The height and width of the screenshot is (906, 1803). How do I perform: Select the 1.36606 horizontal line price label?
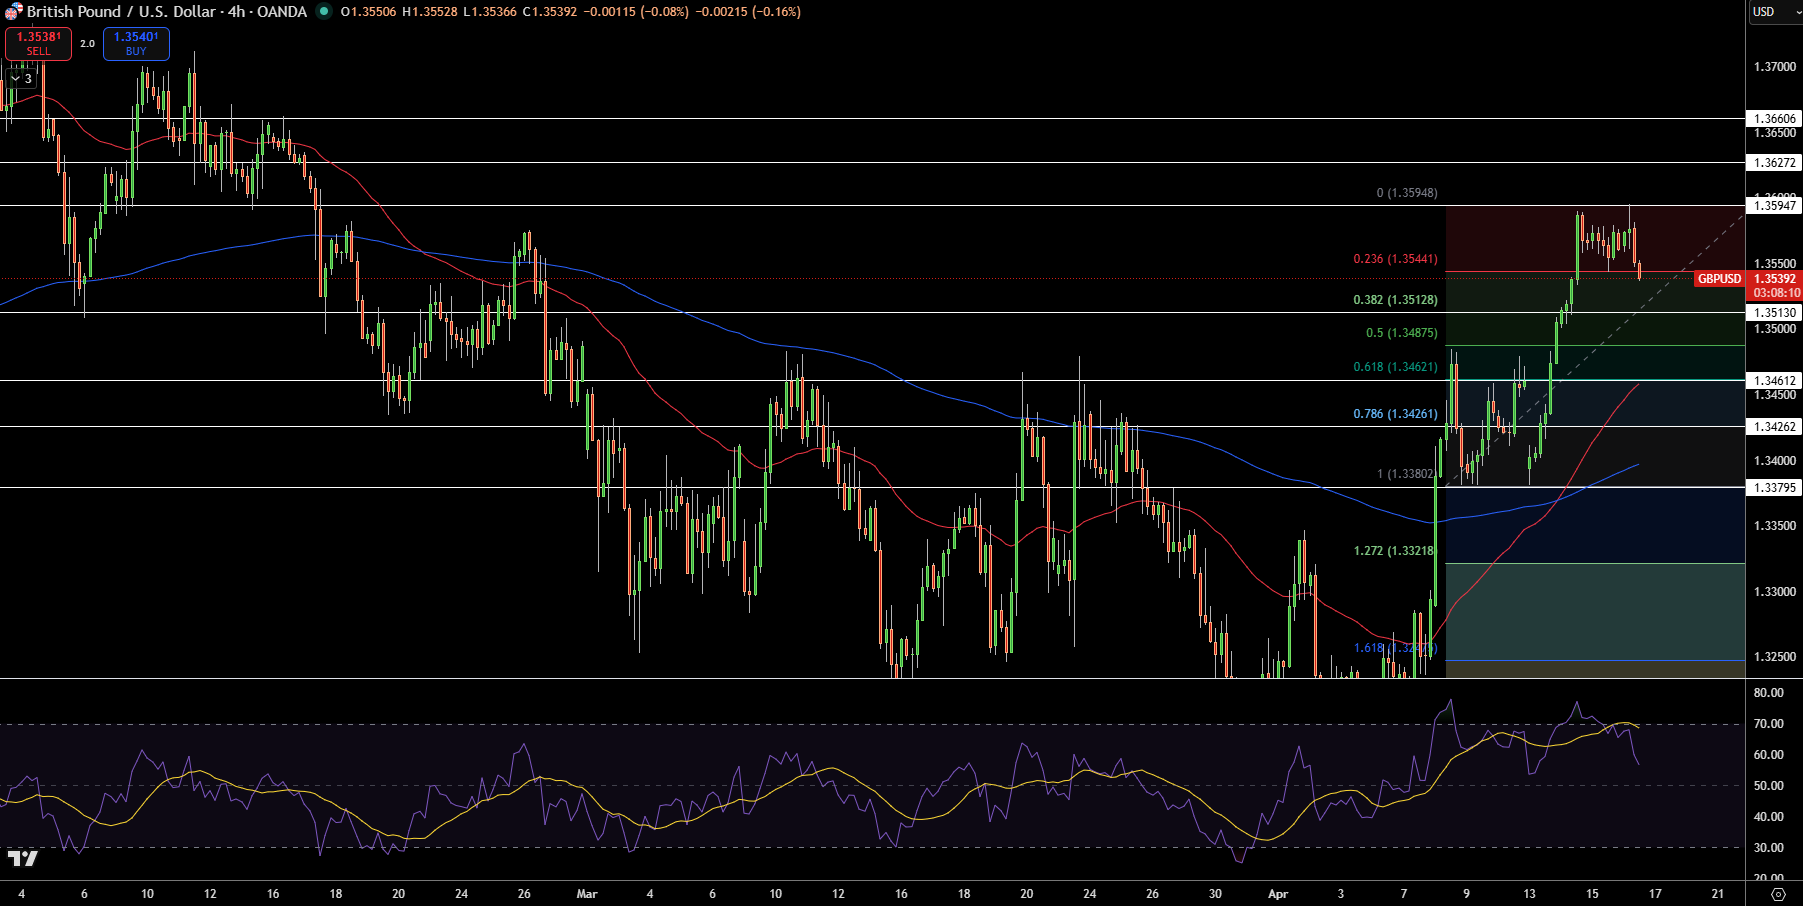click(1774, 118)
